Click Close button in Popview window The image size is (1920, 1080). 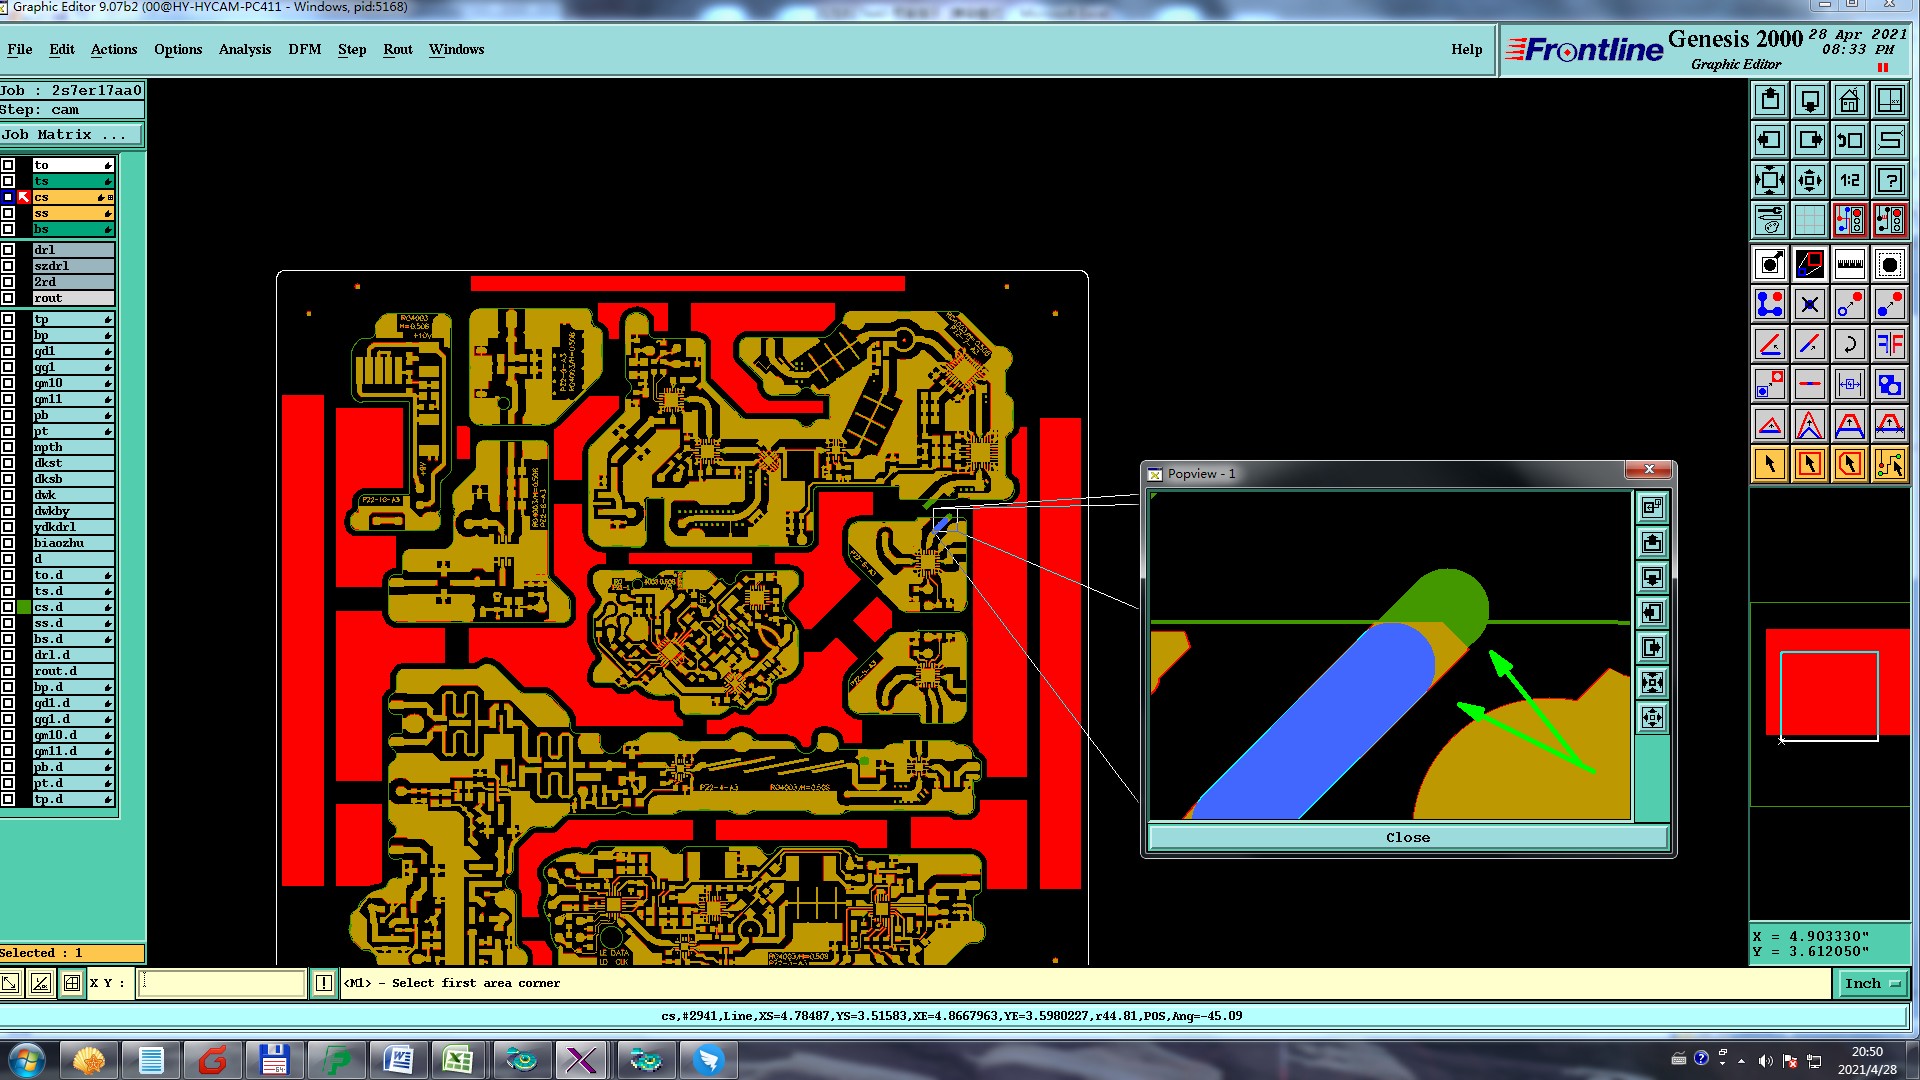coord(1407,838)
